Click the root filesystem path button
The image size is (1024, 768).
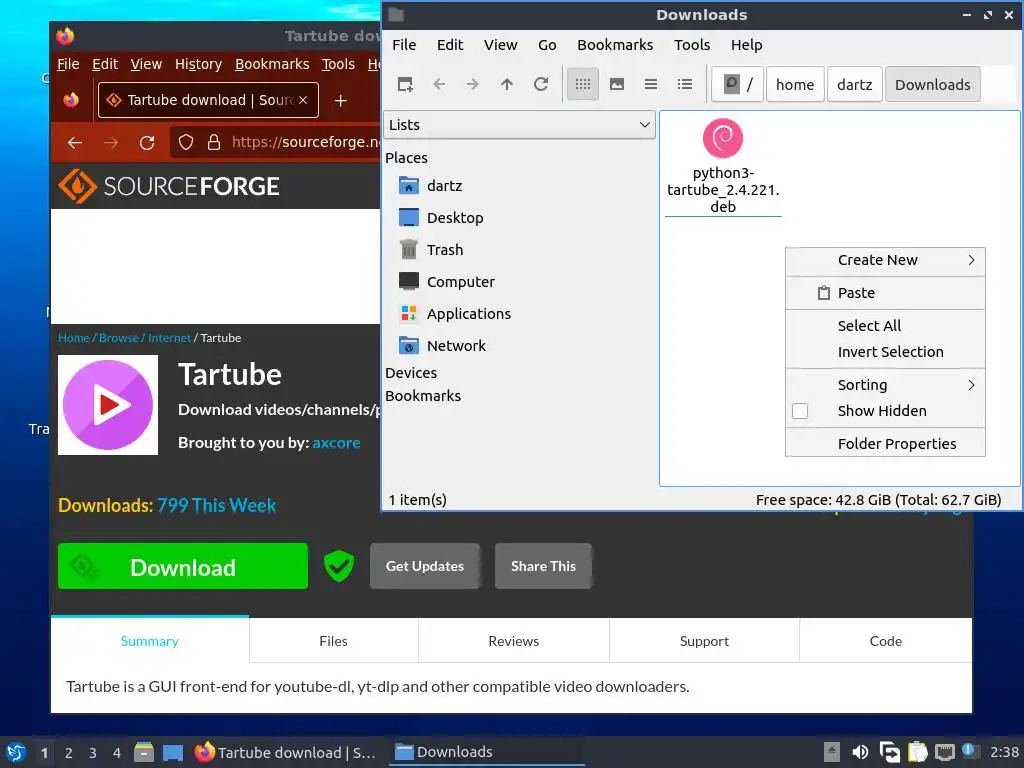tap(737, 84)
